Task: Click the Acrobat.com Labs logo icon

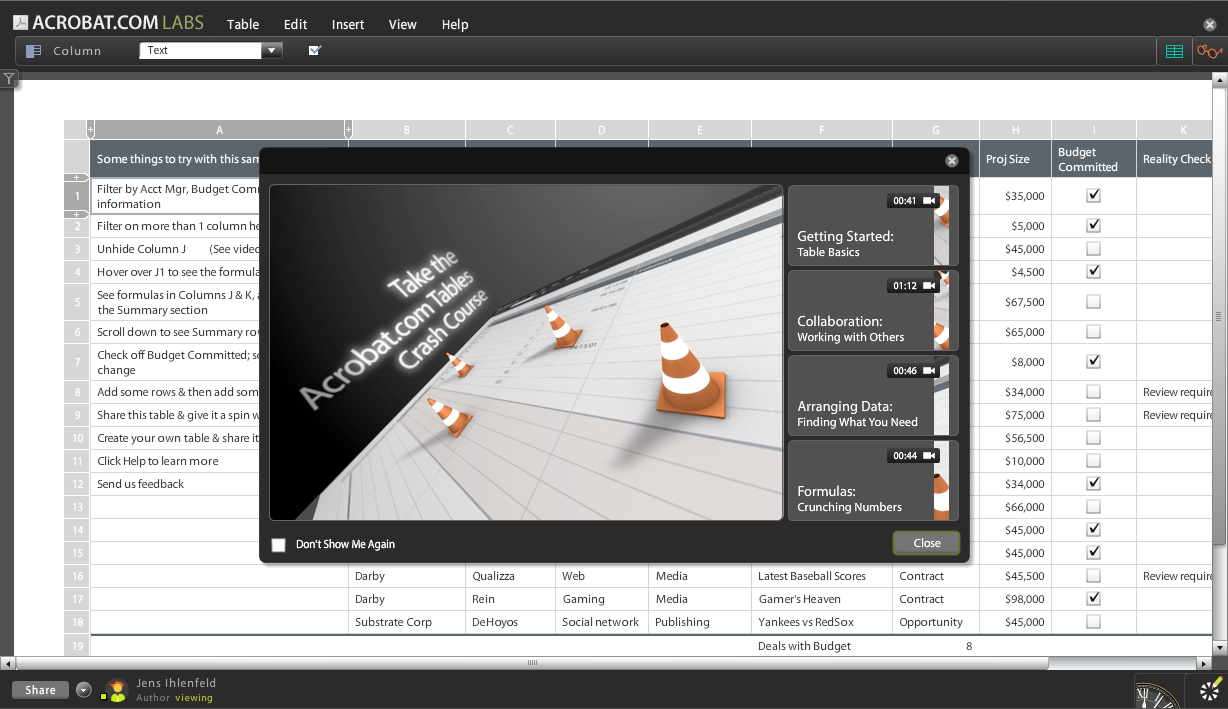Action: 22,20
